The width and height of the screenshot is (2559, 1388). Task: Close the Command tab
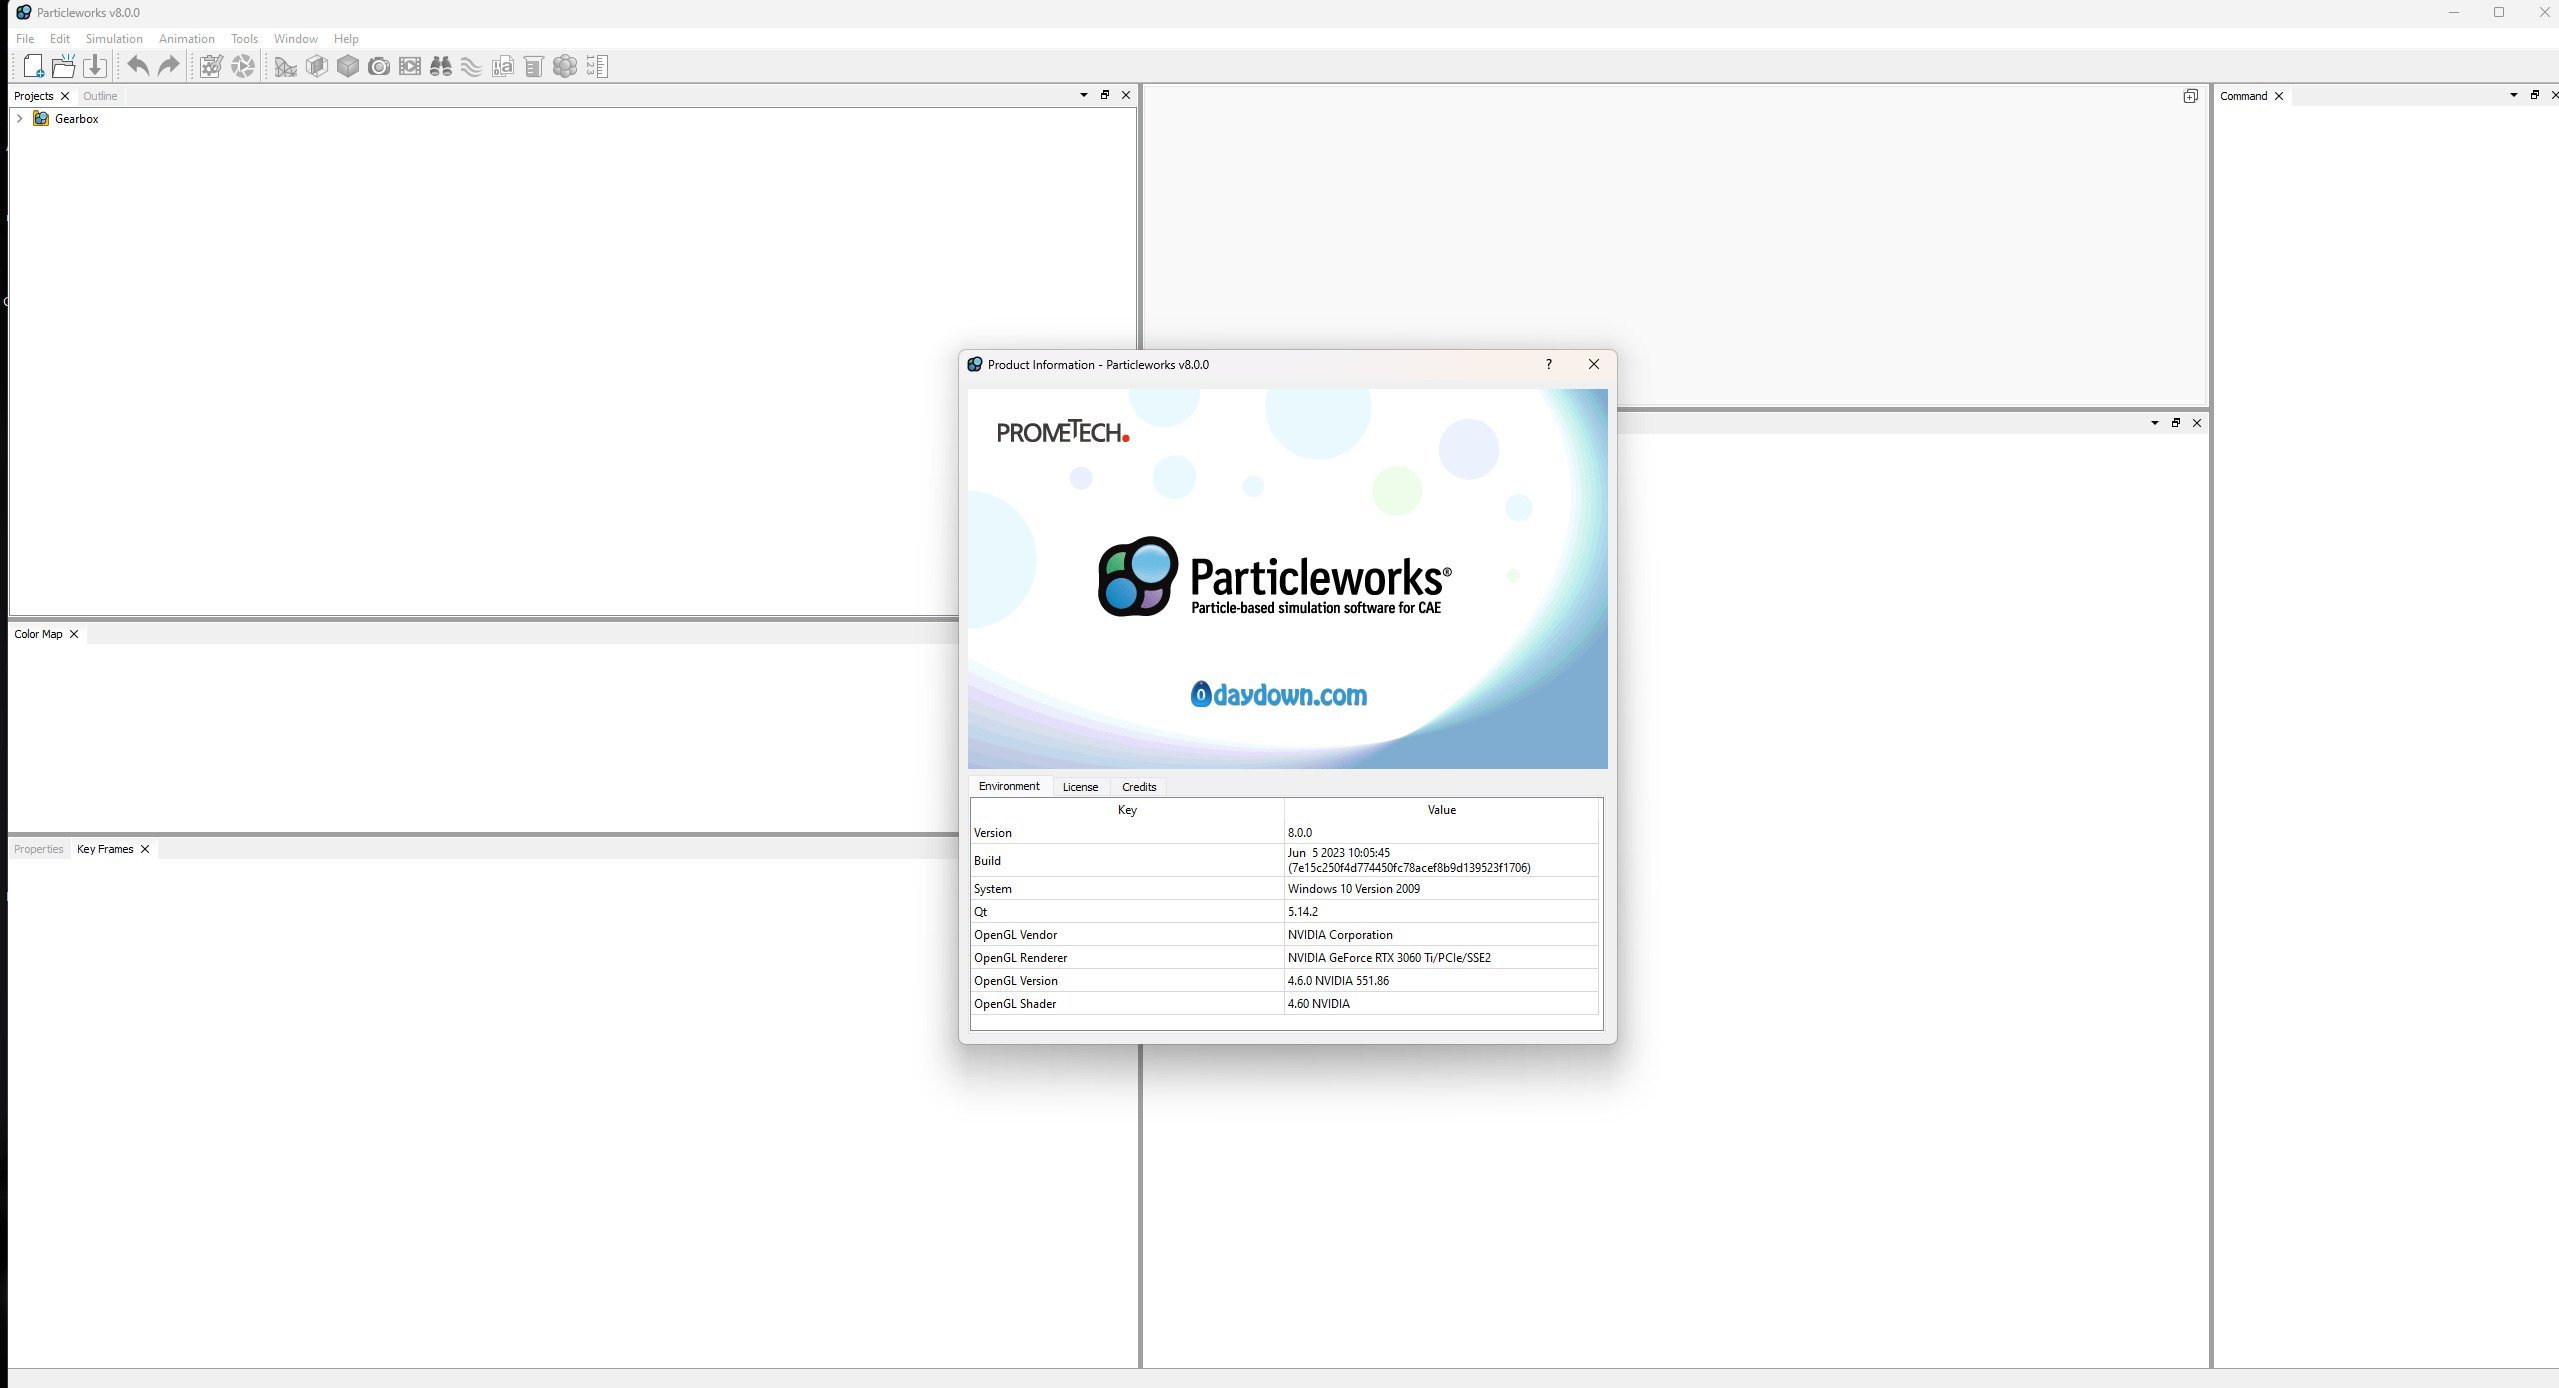pyautogui.click(x=2279, y=96)
